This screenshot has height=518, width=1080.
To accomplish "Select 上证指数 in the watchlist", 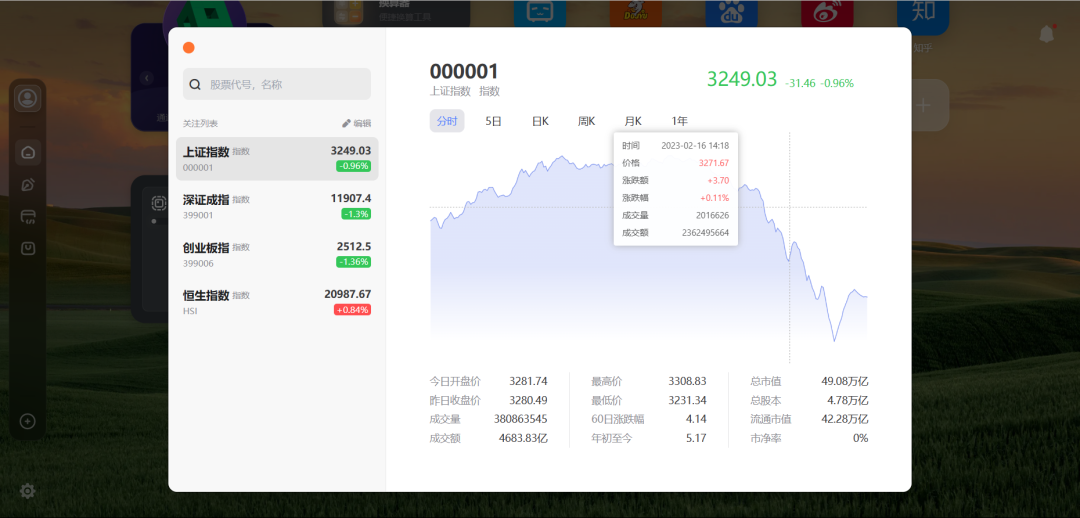I will pos(277,158).
